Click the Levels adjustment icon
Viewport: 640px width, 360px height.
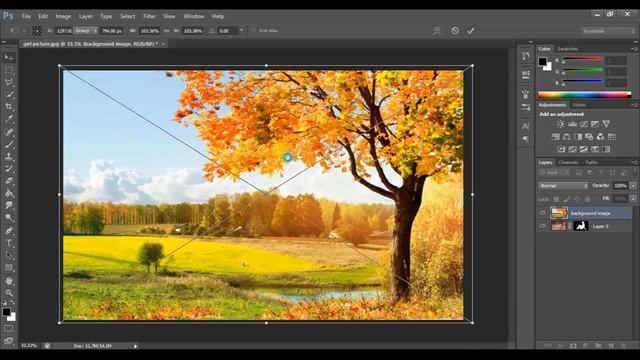[572, 124]
